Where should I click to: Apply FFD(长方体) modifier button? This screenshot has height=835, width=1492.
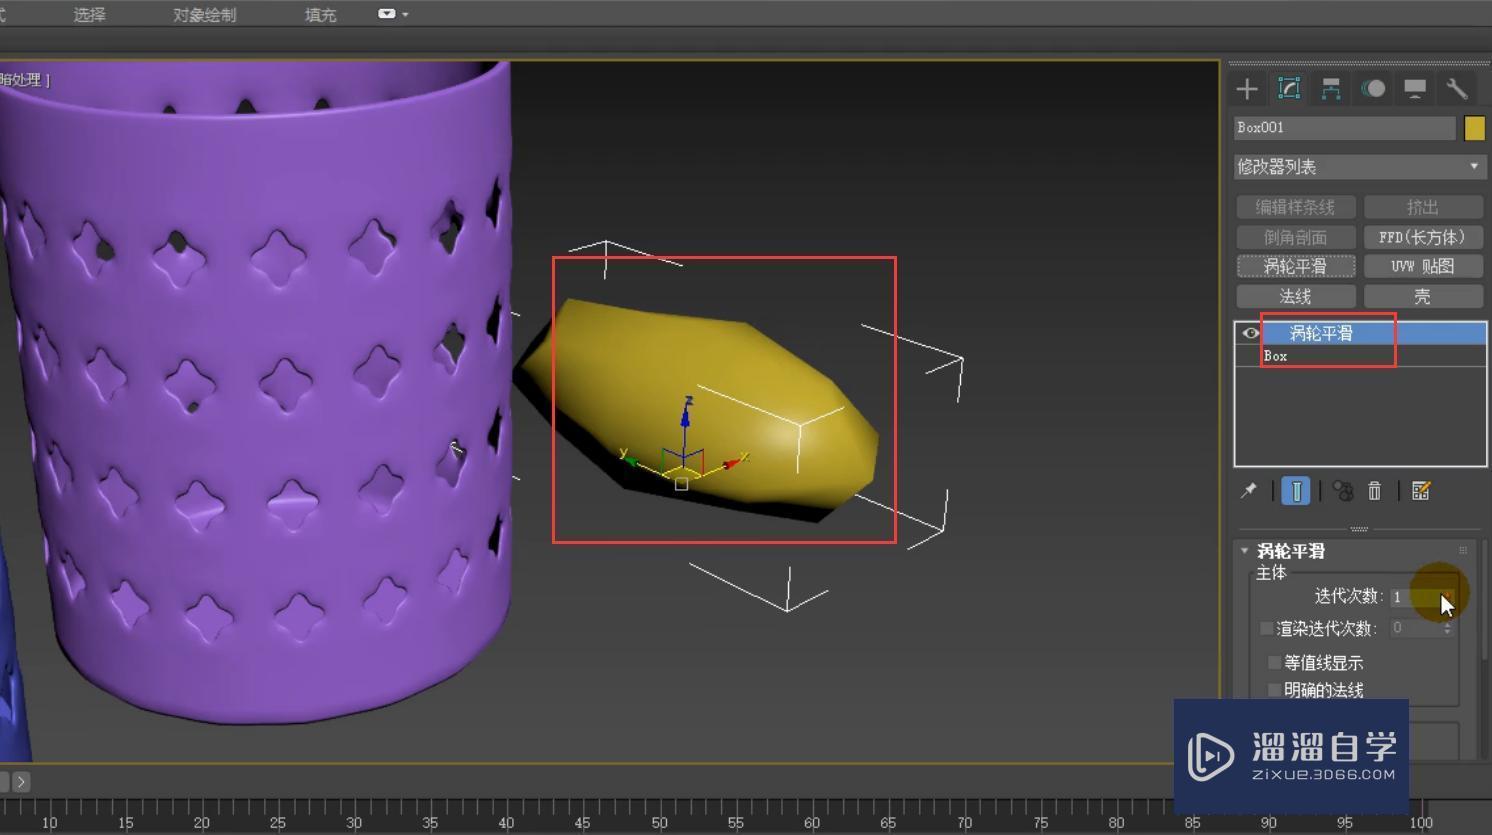click(x=1423, y=237)
